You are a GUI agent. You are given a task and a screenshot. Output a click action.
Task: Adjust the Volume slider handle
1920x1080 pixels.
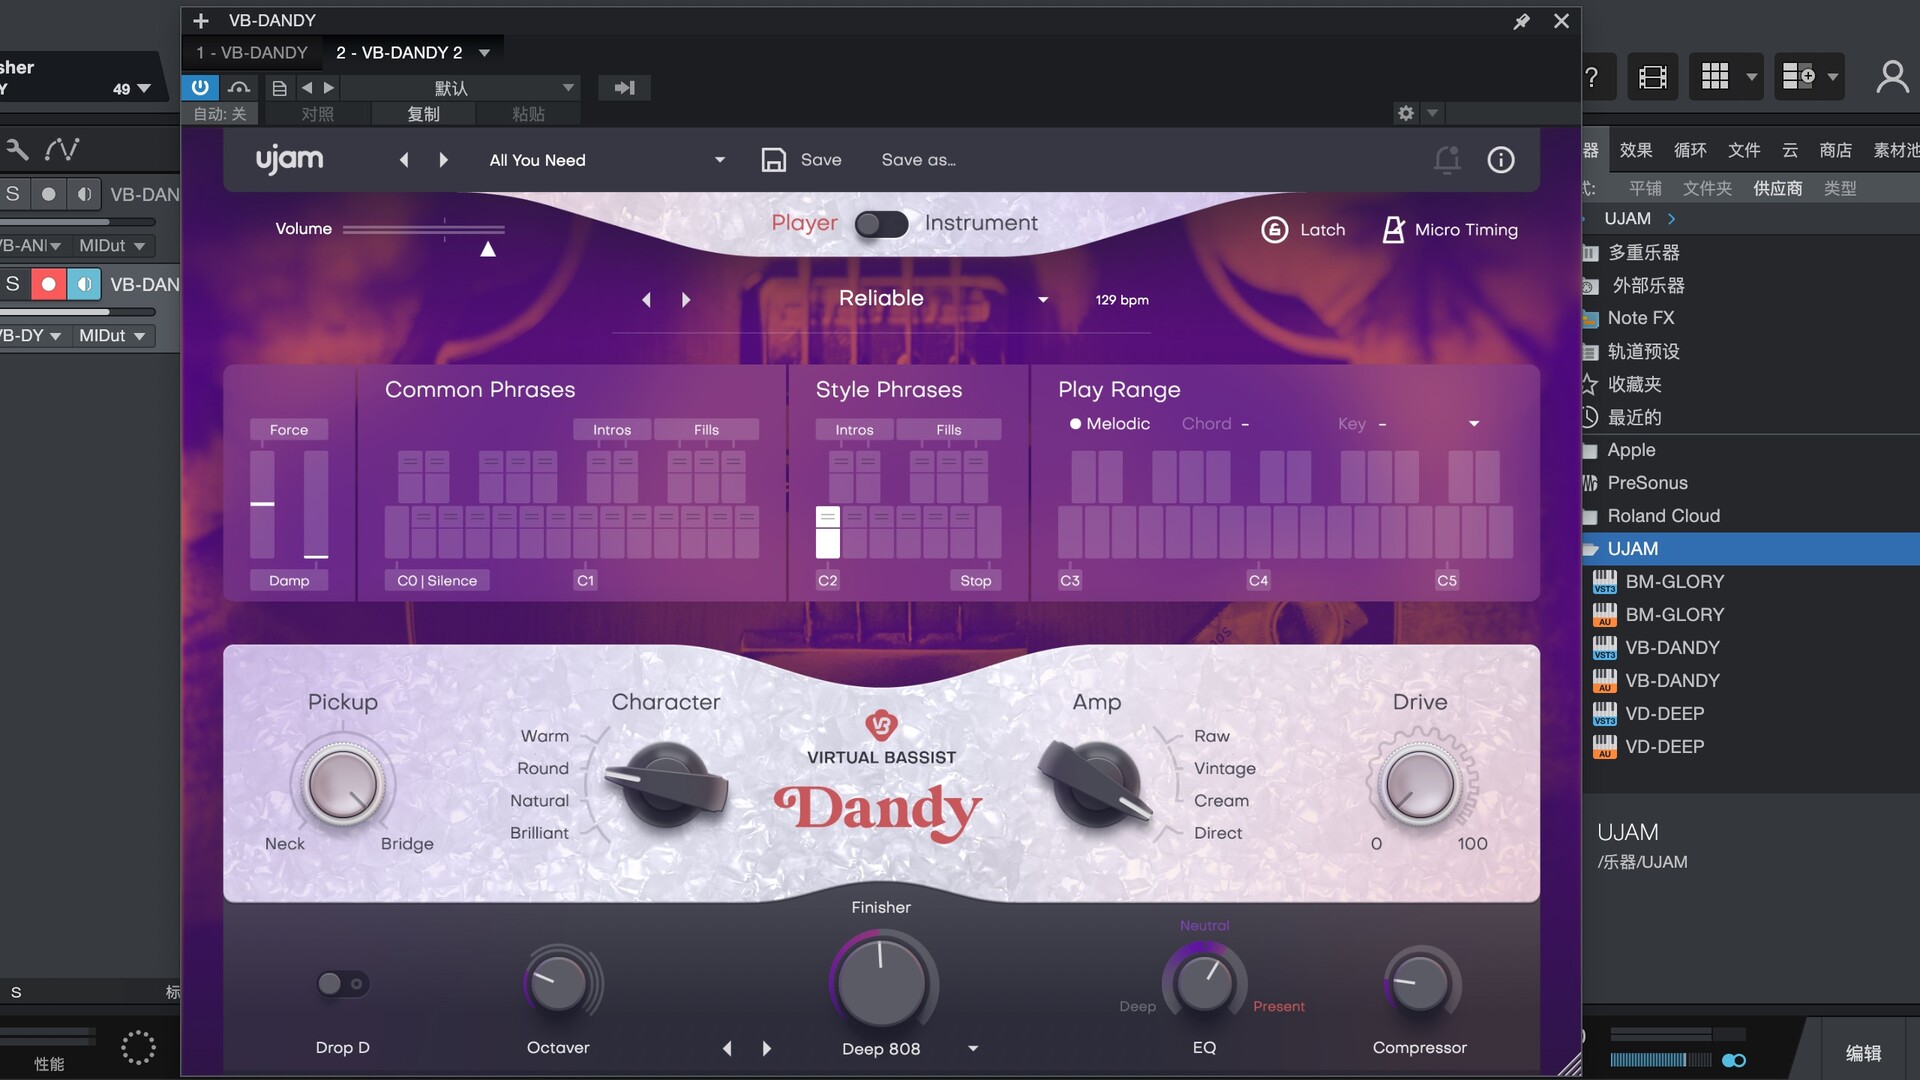click(x=487, y=249)
